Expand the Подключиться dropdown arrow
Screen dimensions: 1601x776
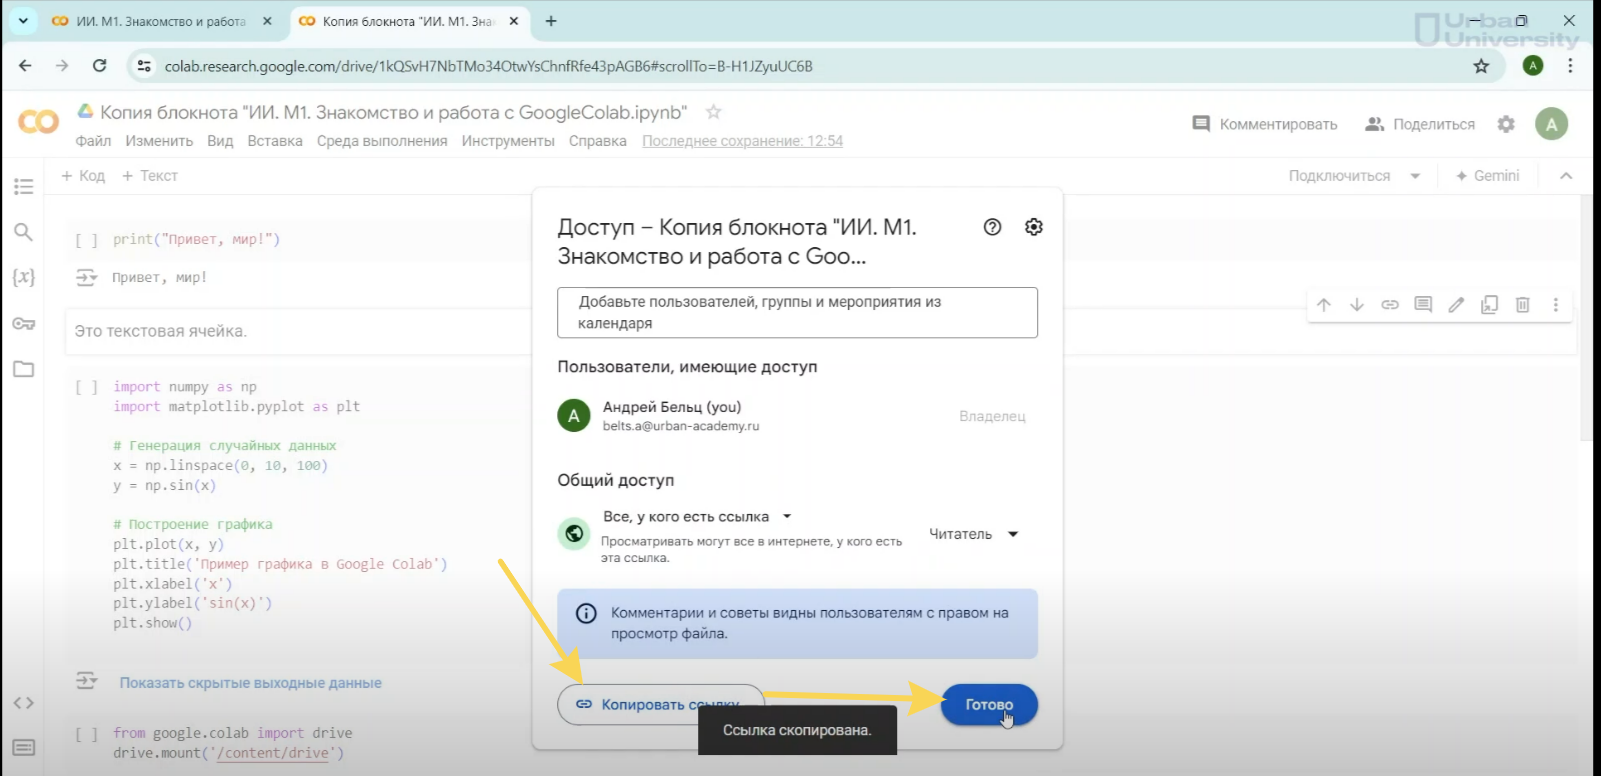coord(1415,176)
